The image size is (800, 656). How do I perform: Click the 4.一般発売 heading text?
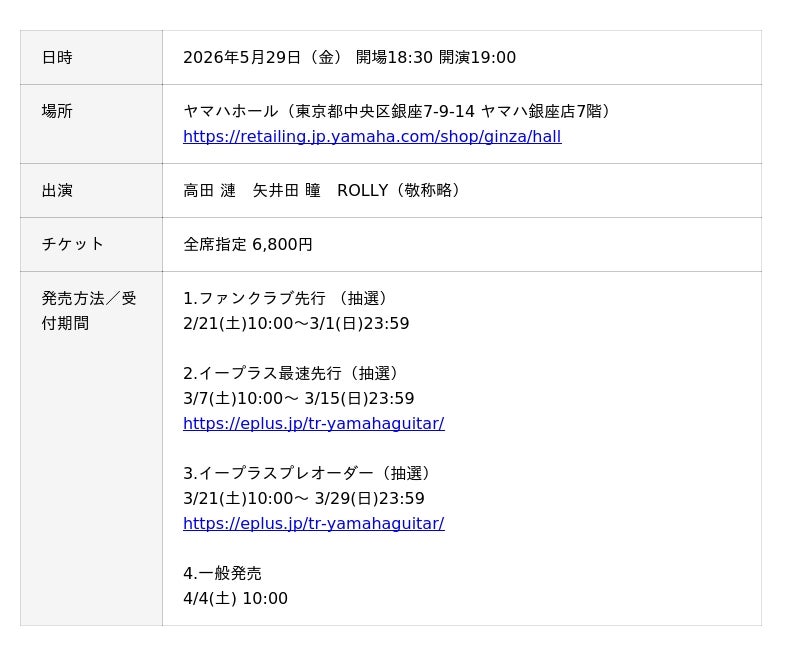click(222, 573)
